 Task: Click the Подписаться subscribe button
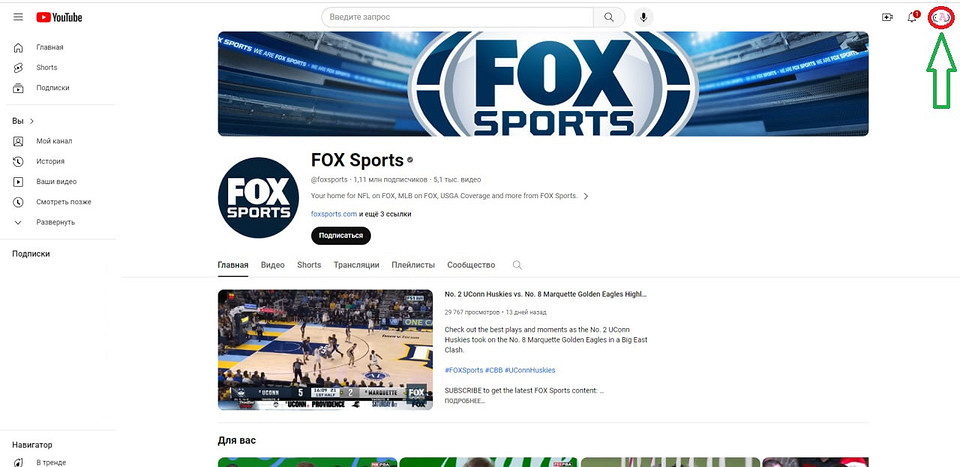tap(340, 235)
